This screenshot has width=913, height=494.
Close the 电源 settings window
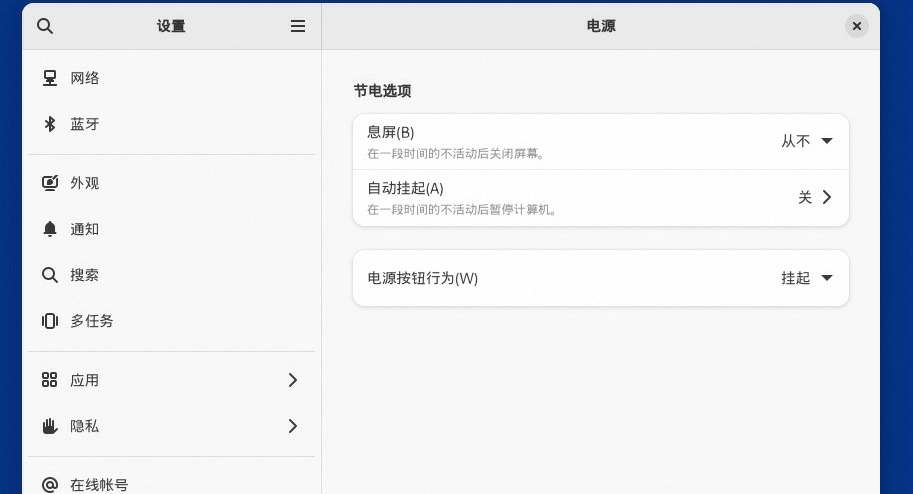(x=857, y=26)
